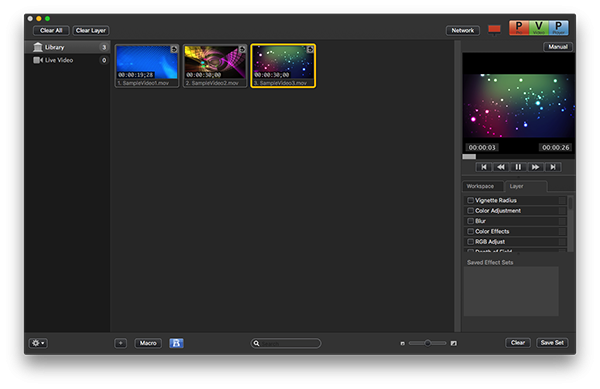Select the SampleVideo2.mov thumbnail

(x=215, y=66)
